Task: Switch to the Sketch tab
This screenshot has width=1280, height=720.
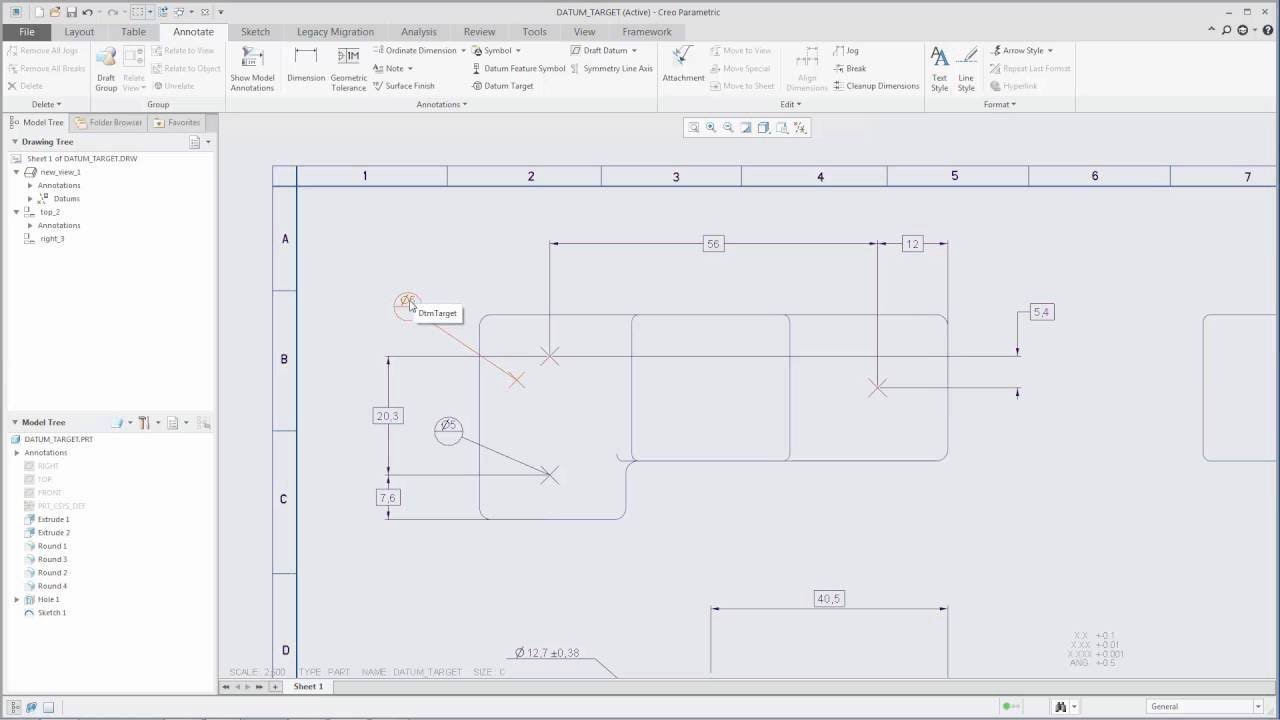Action: point(255,32)
